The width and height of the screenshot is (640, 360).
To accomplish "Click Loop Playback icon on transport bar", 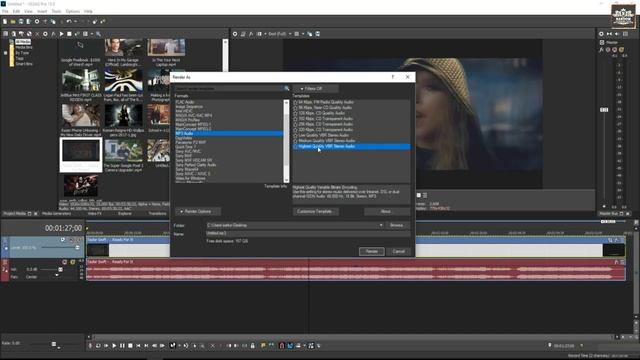I will (98, 346).
